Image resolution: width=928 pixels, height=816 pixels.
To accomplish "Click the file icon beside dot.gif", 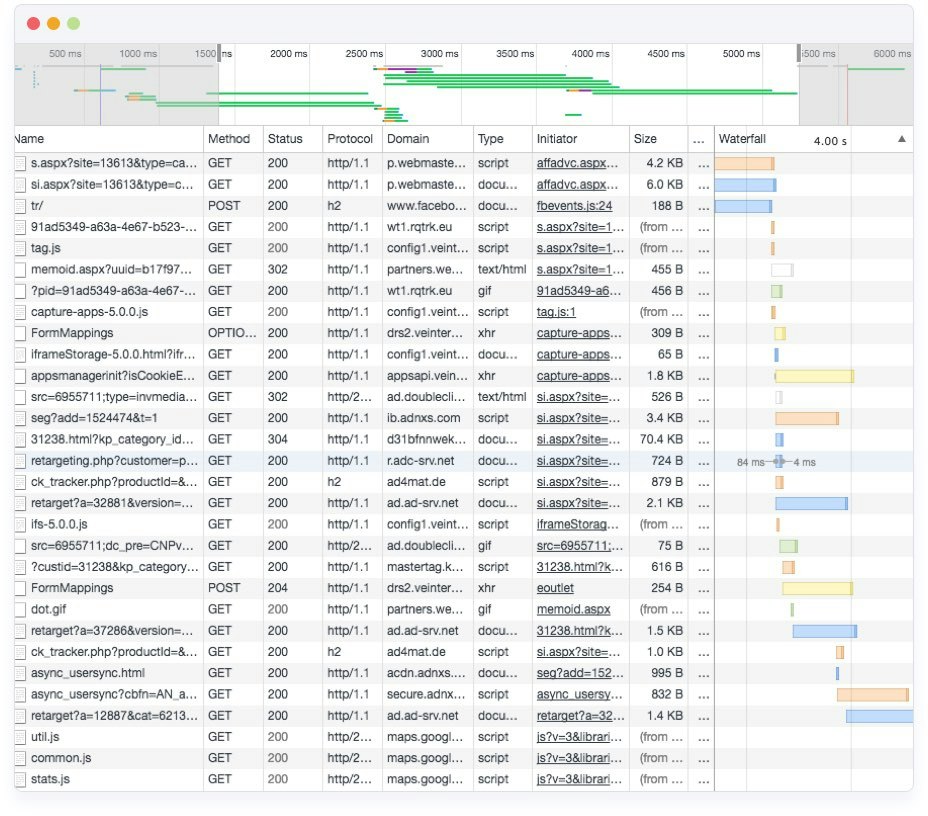I will pyautogui.click(x=21, y=609).
